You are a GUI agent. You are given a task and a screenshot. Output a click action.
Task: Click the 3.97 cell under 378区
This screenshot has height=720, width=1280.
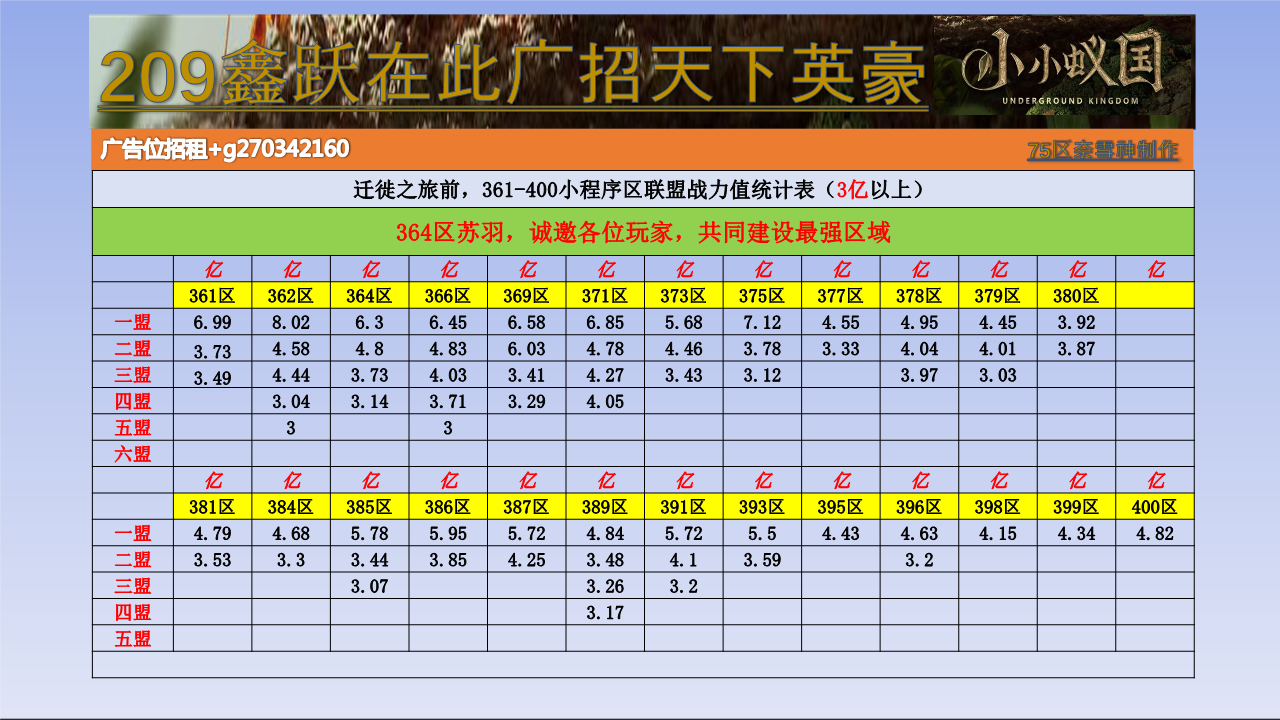pos(919,375)
